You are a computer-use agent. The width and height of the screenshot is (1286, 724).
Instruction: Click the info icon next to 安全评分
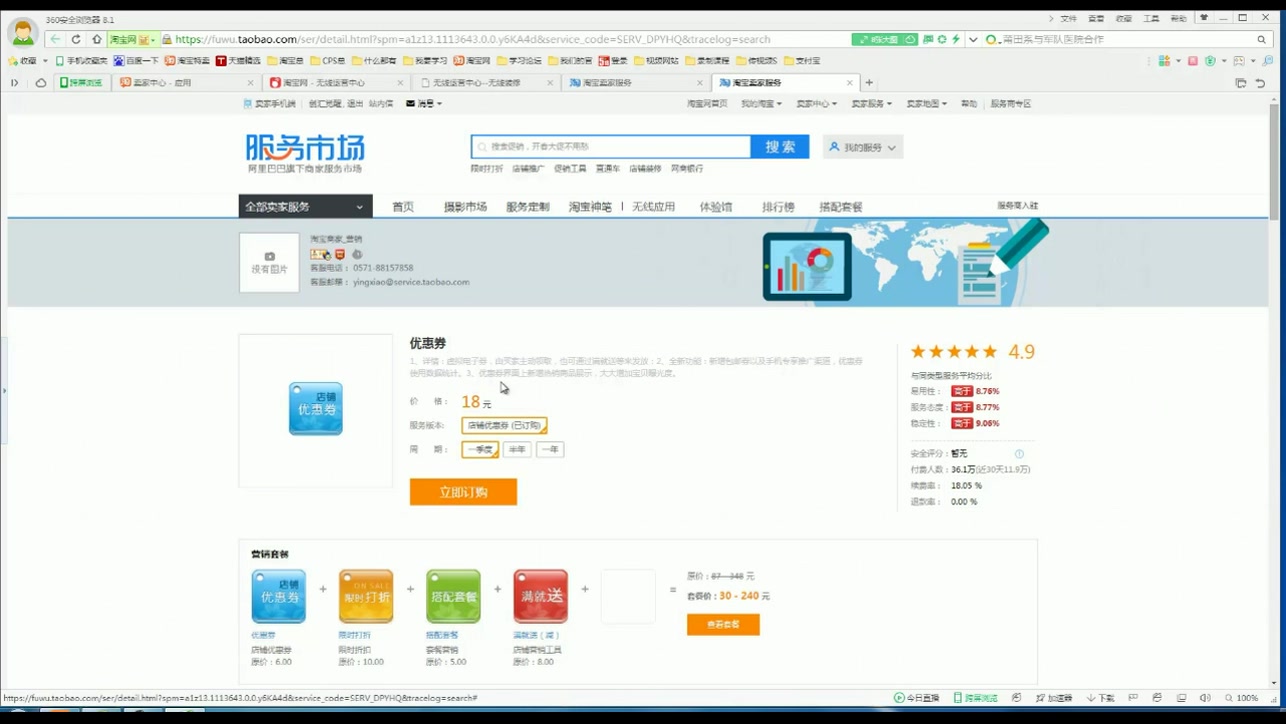point(1019,454)
